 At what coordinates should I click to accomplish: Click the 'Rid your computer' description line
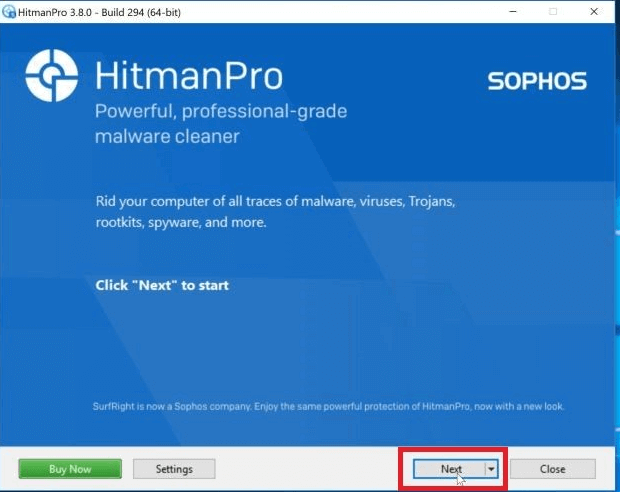pos(276,202)
